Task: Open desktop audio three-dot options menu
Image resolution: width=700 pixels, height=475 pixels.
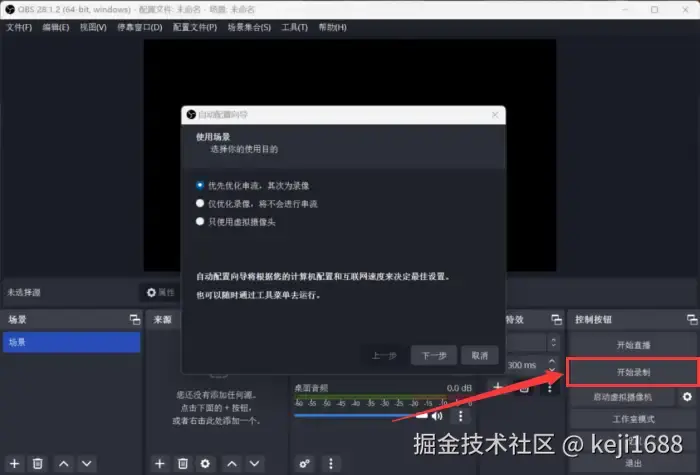Action: tap(461, 416)
